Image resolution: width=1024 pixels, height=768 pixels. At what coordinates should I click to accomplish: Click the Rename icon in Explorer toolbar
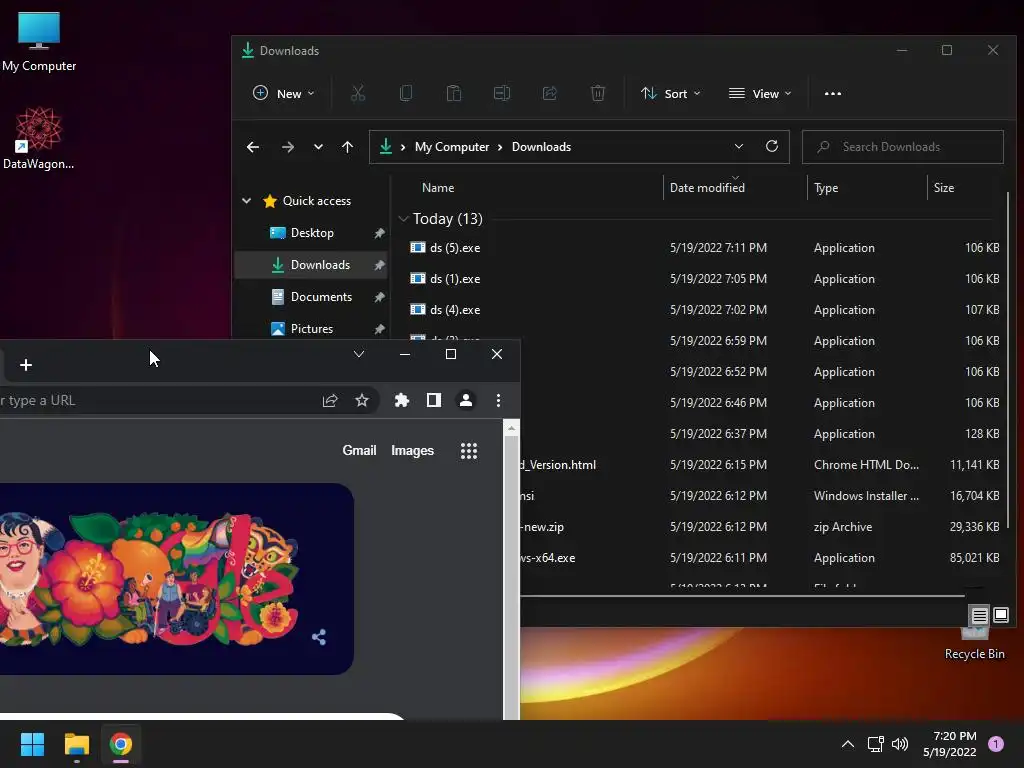point(502,93)
